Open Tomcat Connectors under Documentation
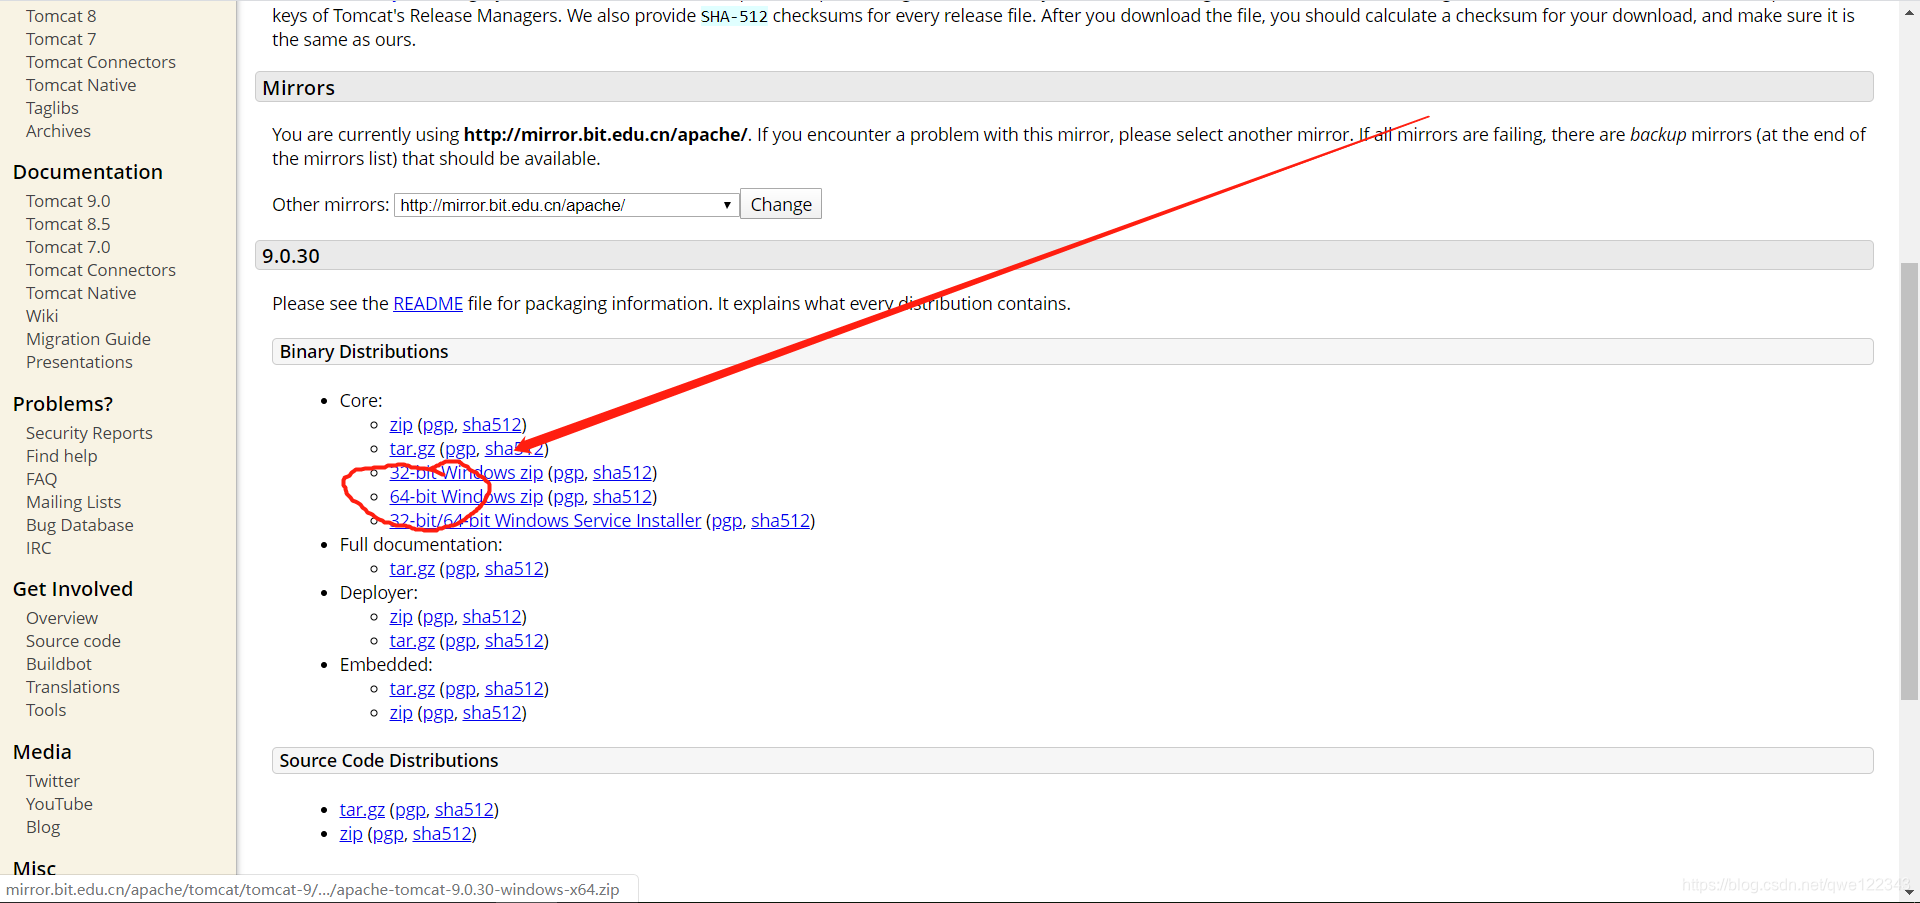This screenshot has height=903, width=1920. (x=101, y=270)
